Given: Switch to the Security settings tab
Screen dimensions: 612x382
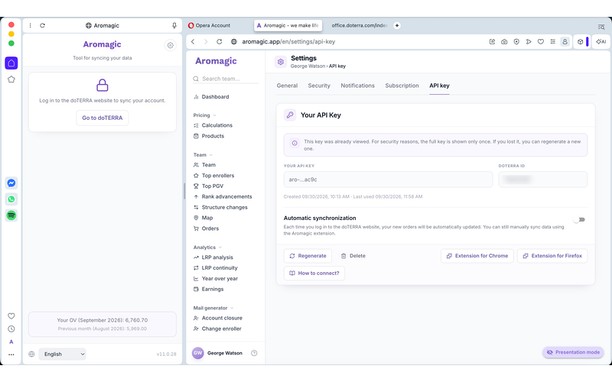Looking at the screenshot, I should [x=319, y=85].
